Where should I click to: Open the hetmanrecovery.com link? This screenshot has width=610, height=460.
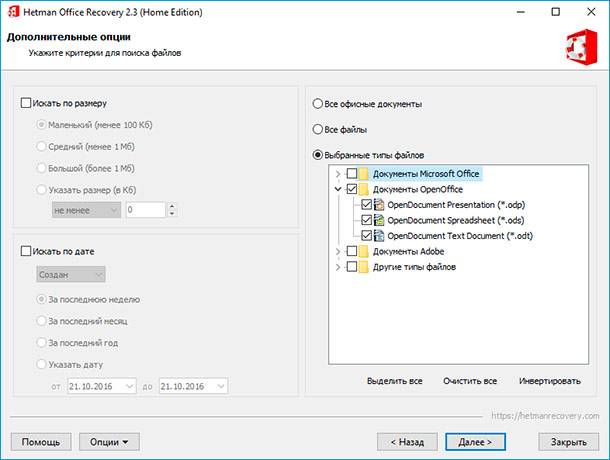pyautogui.click(x=545, y=416)
